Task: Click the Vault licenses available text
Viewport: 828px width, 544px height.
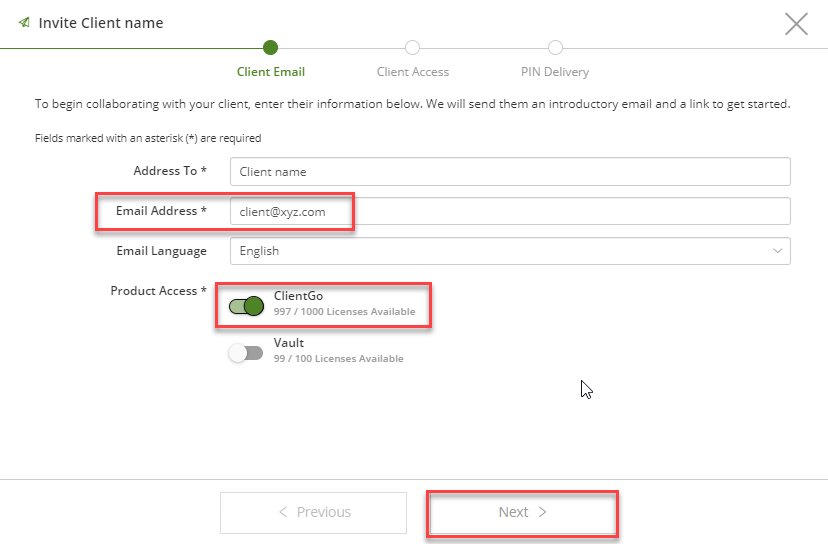Action: tap(338, 359)
